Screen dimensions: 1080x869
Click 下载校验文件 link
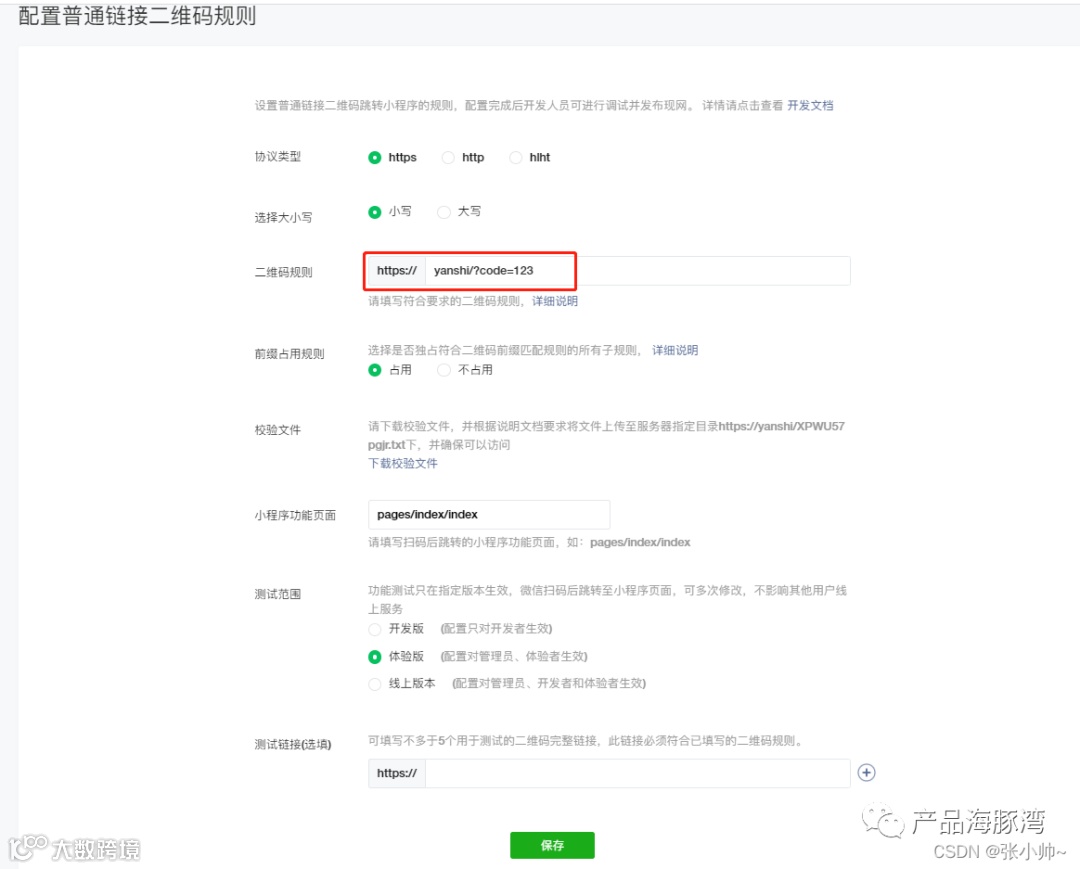click(x=403, y=463)
